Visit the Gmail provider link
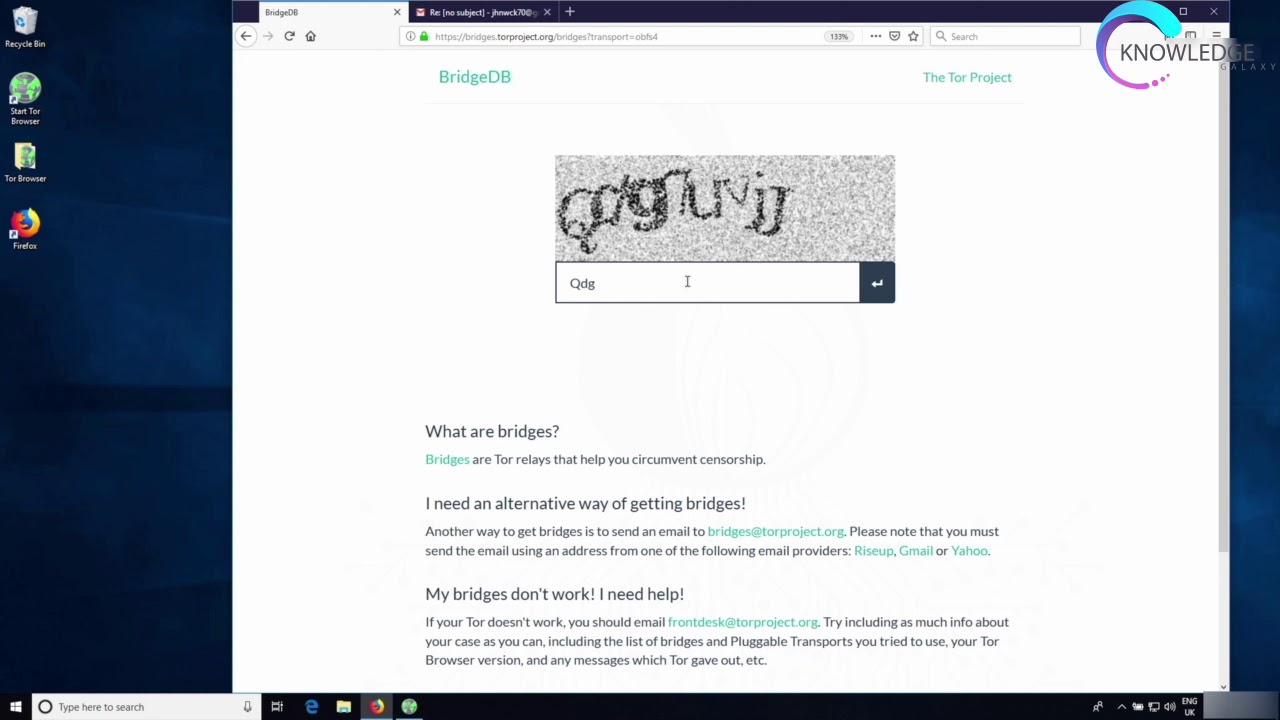The width and height of the screenshot is (1280, 720). tap(916, 550)
